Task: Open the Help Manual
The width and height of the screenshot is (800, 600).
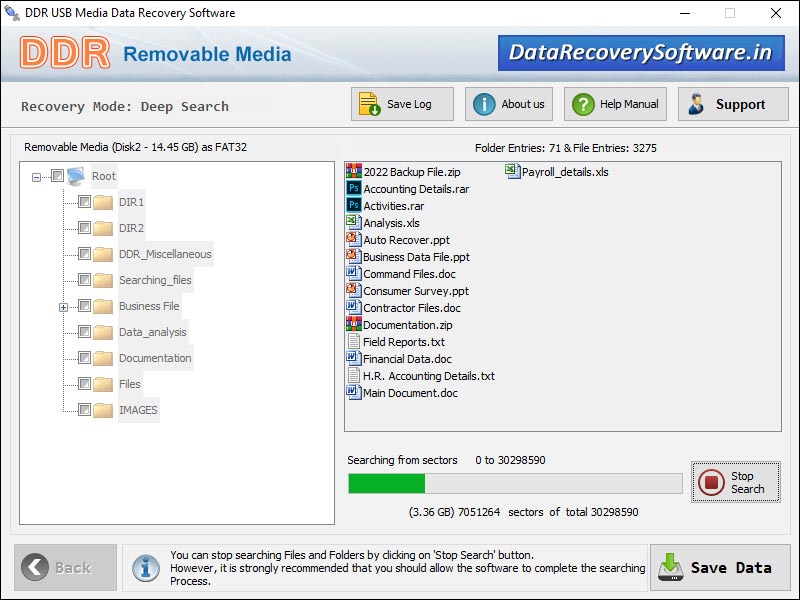Action: (x=614, y=103)
